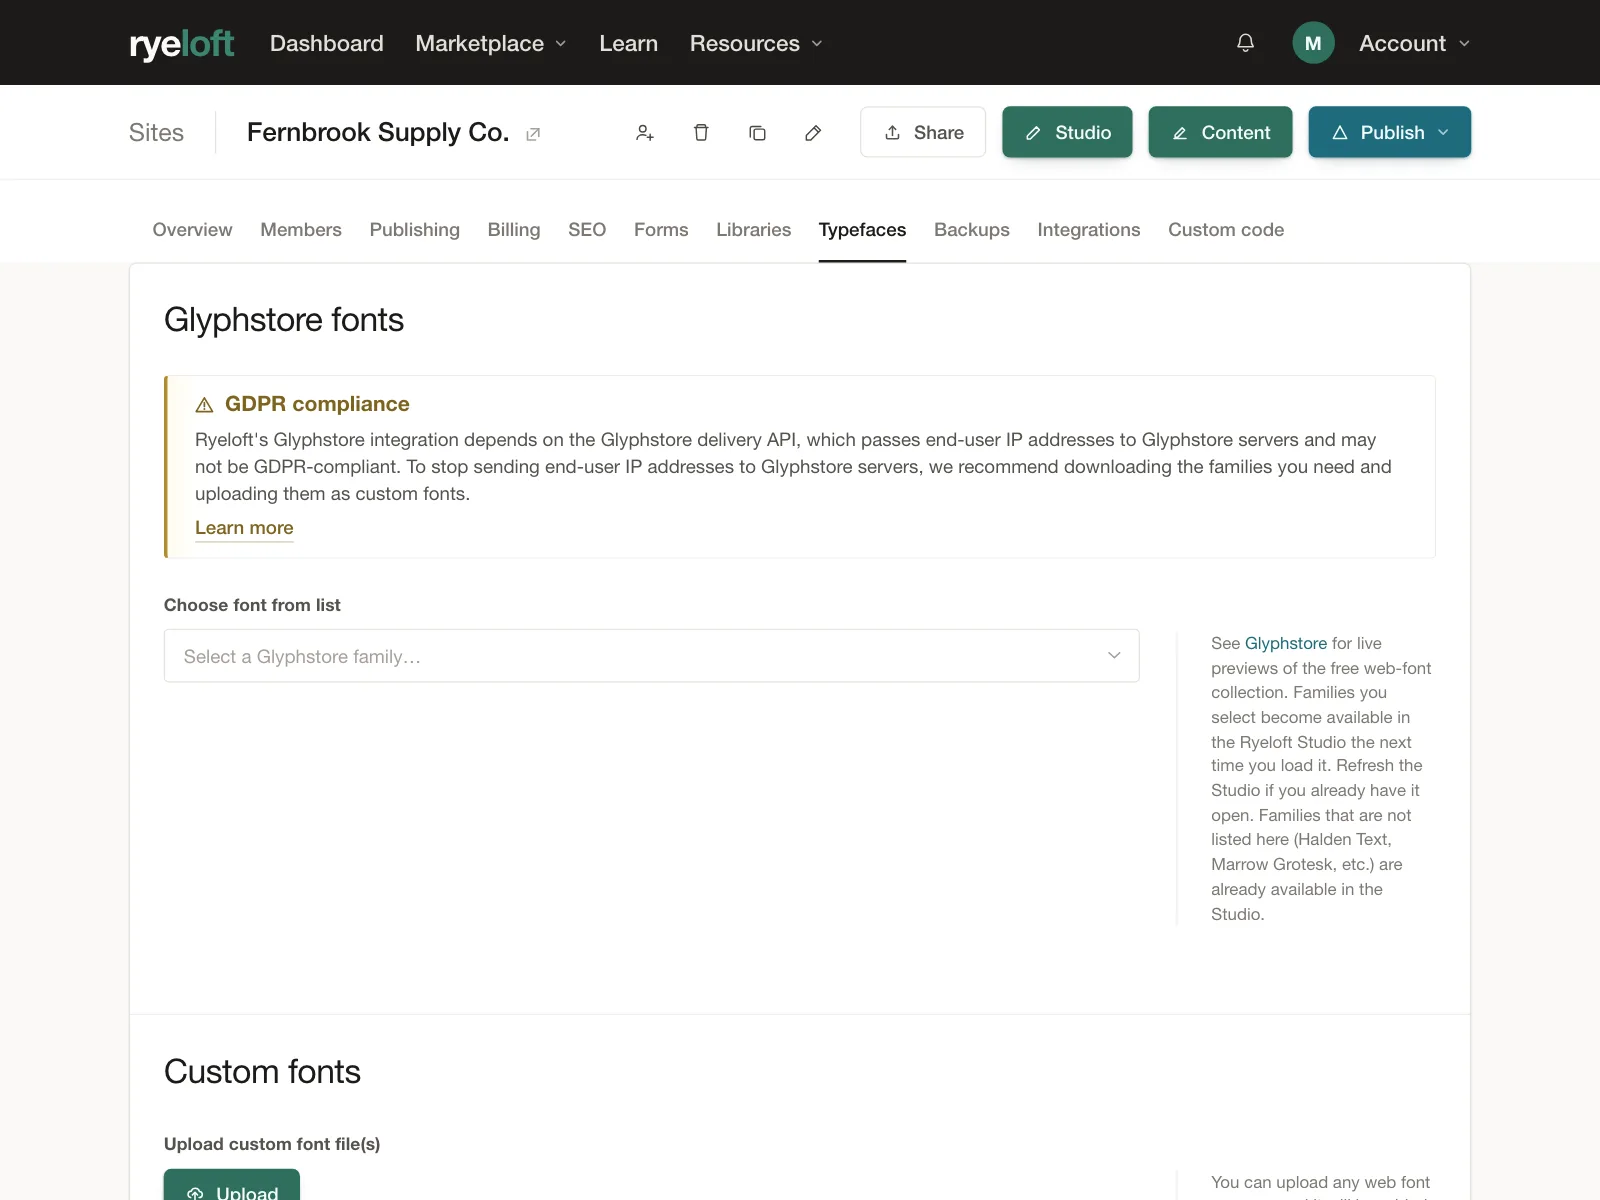Click the Share button

click(x=923, y=132)
